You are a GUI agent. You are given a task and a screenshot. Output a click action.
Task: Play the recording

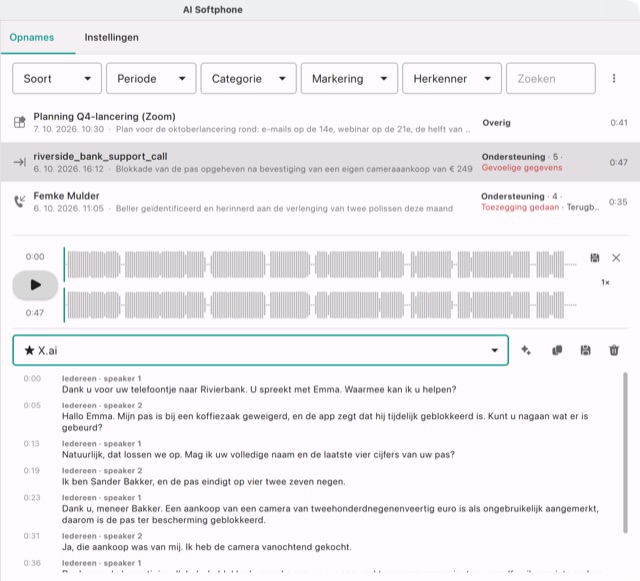click(35, 285)
